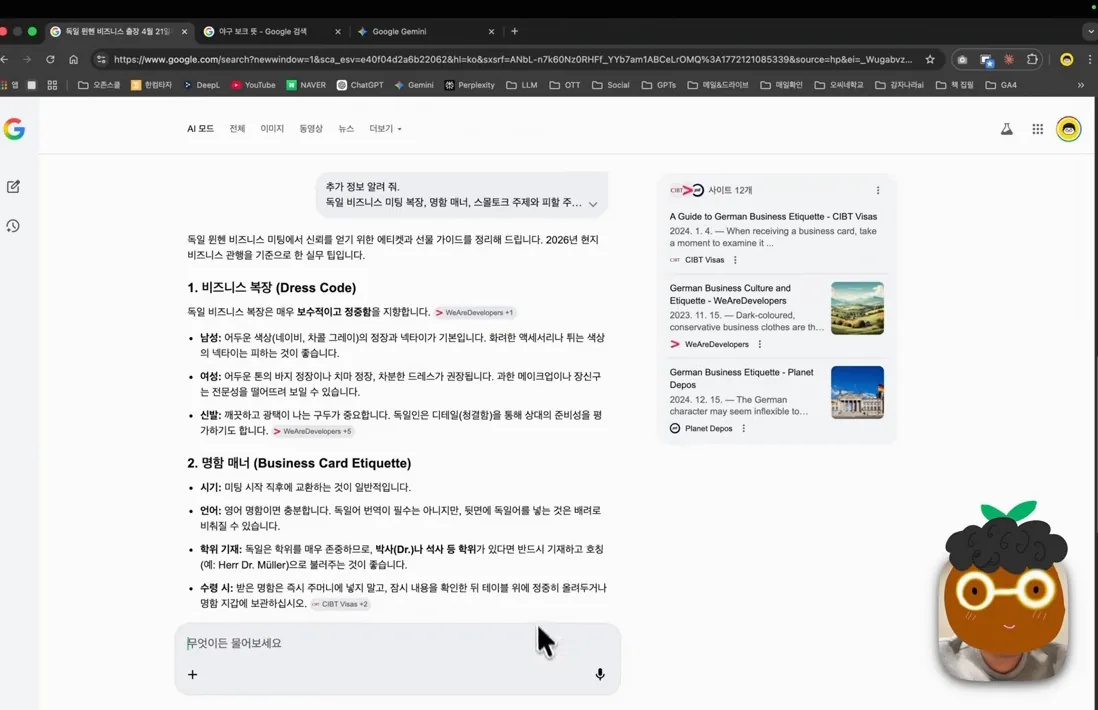
Task: Open options for CIBT Visas source
Action: 735,260
